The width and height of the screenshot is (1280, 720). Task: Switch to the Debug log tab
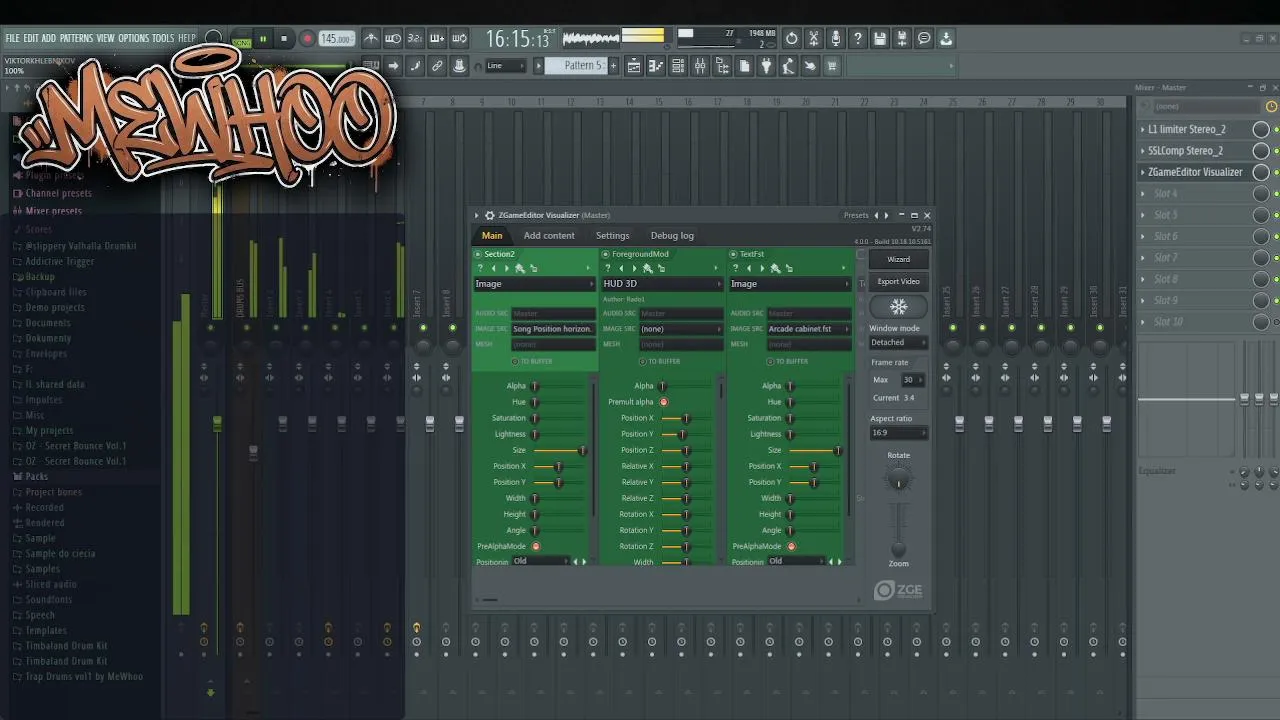[x=672, y=236]
